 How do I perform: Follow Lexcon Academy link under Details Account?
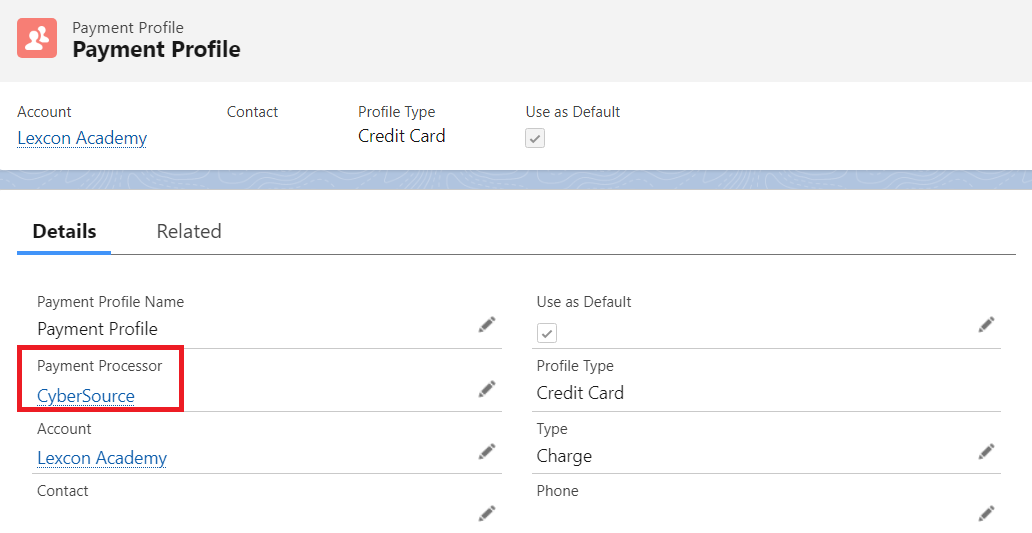102,458
